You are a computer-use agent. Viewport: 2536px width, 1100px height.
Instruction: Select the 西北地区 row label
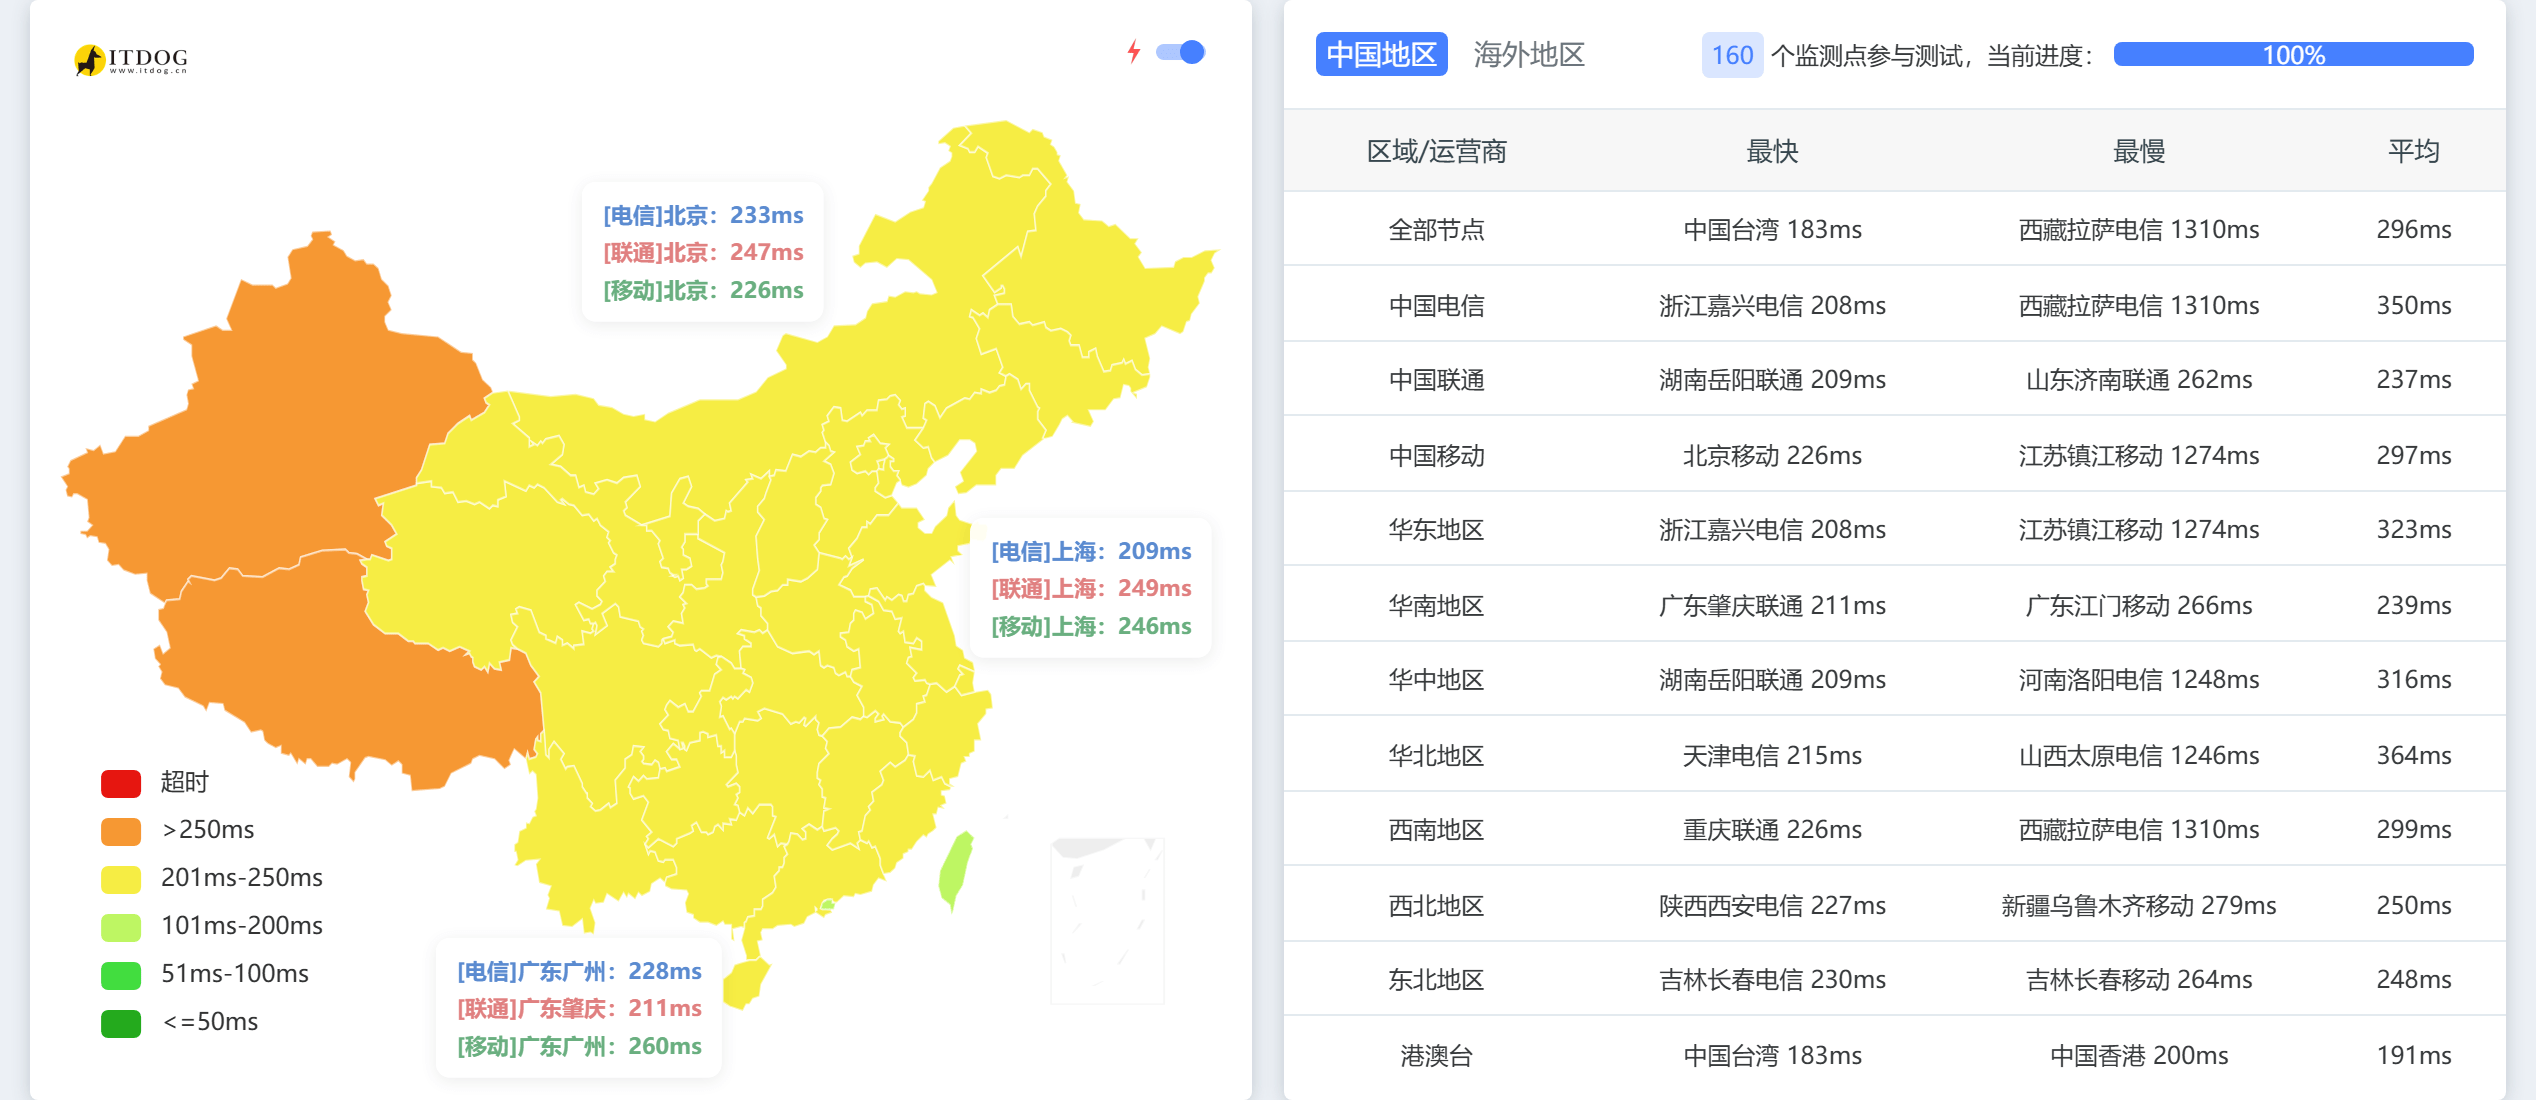tap(1436, 905)
